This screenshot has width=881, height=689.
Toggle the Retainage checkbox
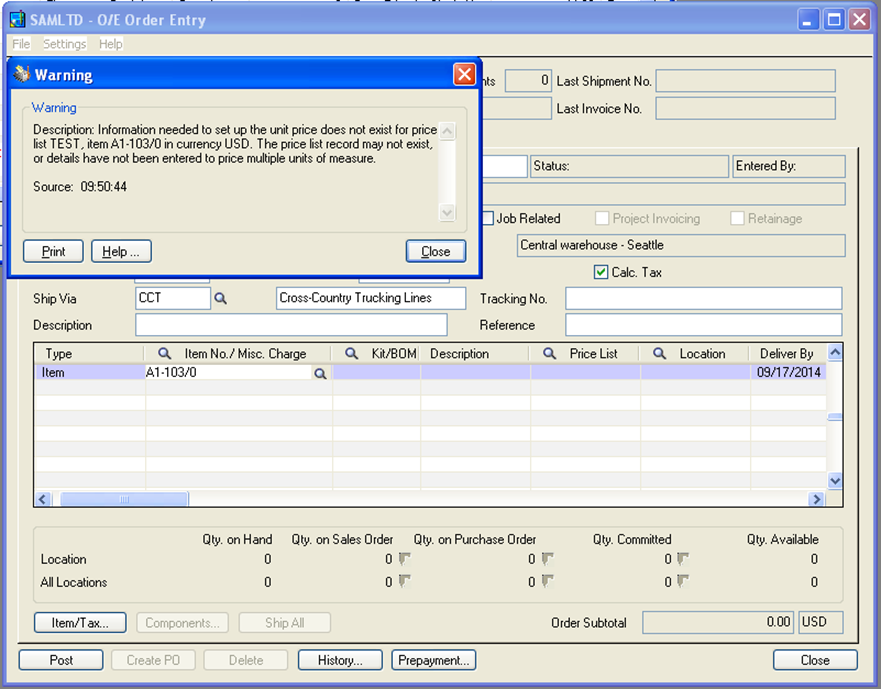737,218
